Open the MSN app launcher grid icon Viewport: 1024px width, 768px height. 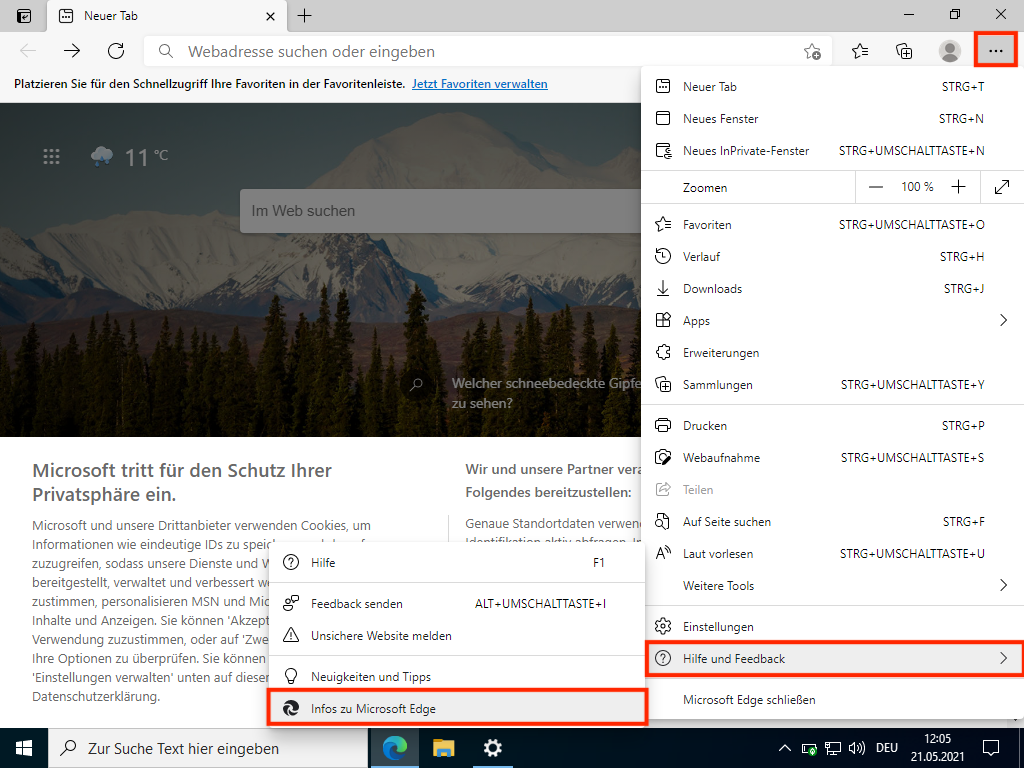(52, 157)
